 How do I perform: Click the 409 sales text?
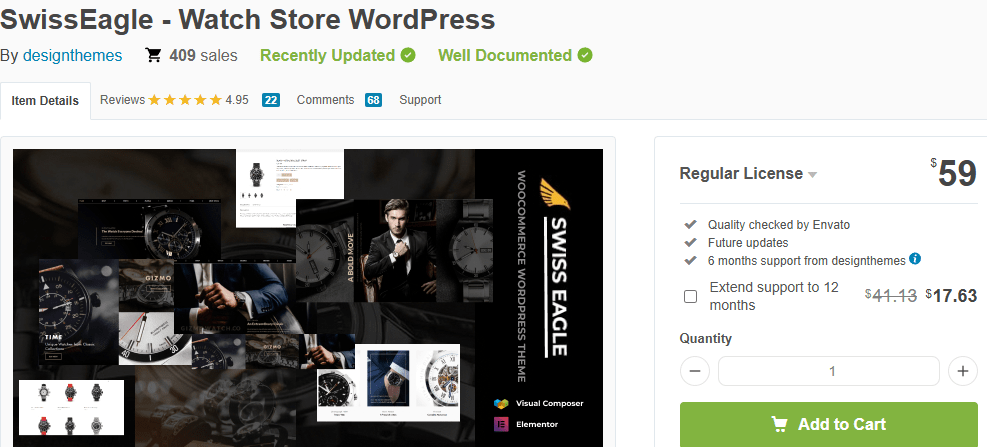[203, 55]
